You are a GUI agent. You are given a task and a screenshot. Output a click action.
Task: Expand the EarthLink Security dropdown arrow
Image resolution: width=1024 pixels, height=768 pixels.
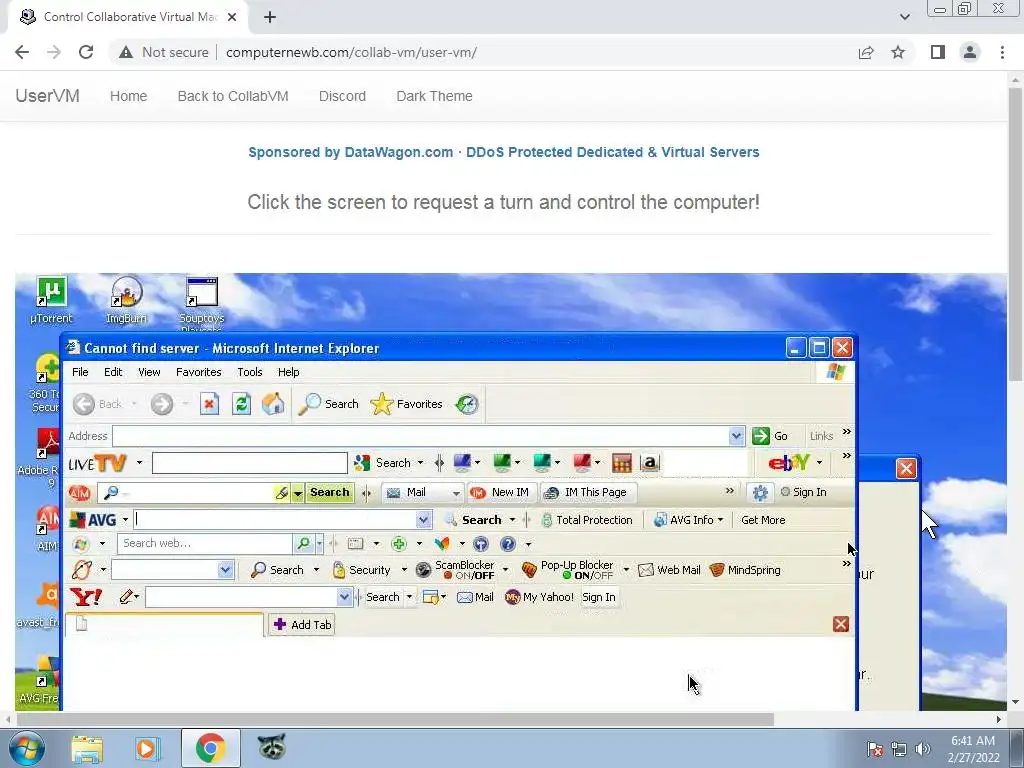404,570
